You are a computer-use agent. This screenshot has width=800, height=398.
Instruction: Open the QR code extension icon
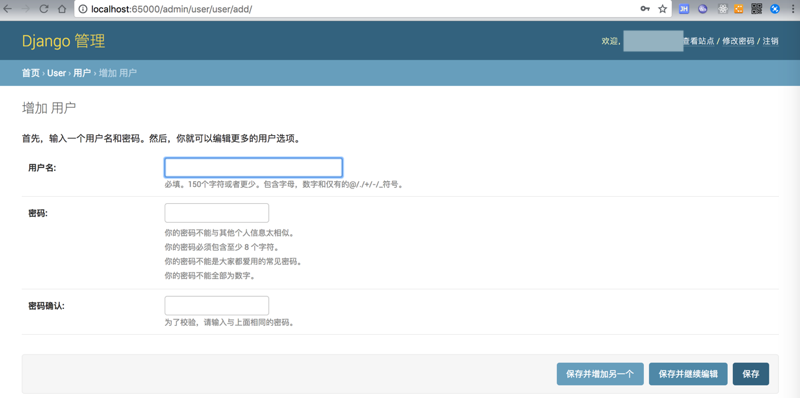click(x=757, y=9)
